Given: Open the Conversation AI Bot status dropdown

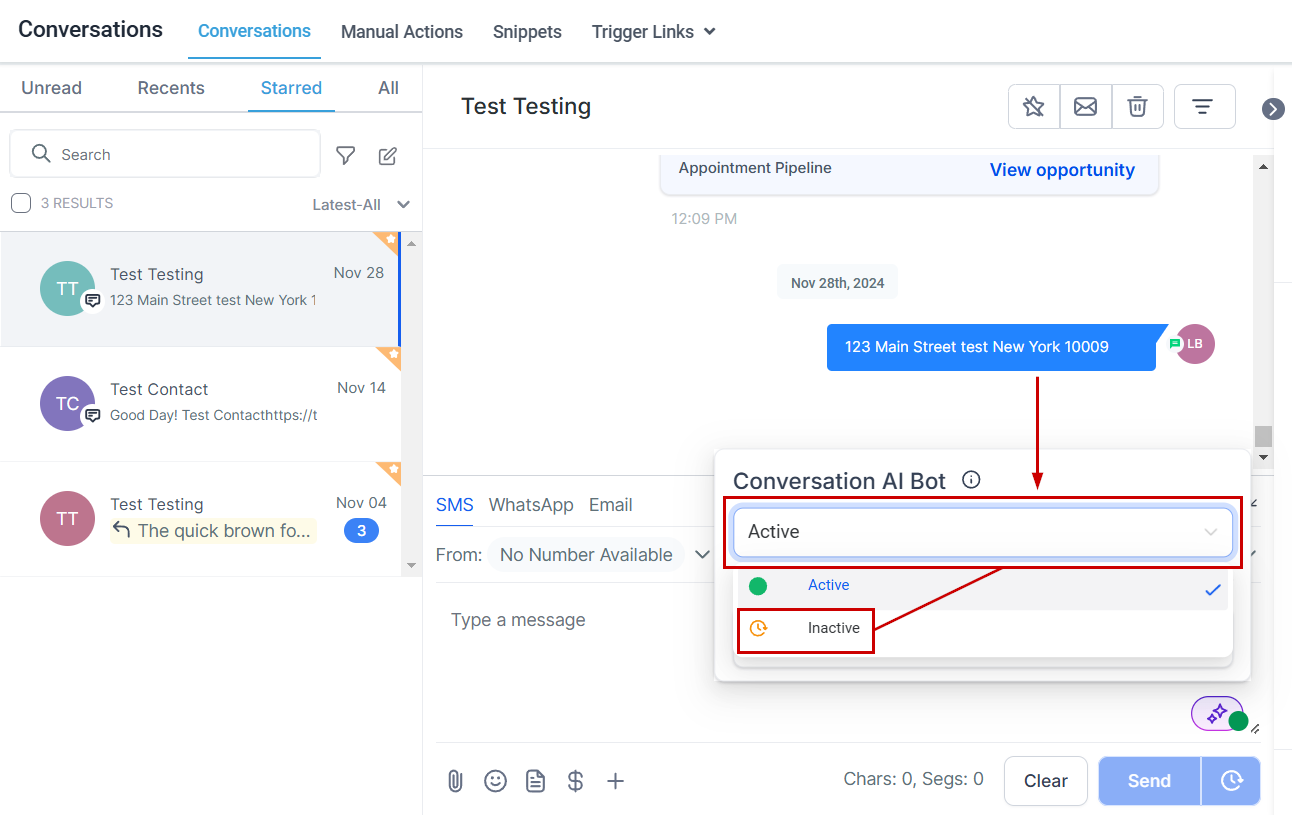Looking at the screenshot, I should pyautogui.click(x=982, y=532).
